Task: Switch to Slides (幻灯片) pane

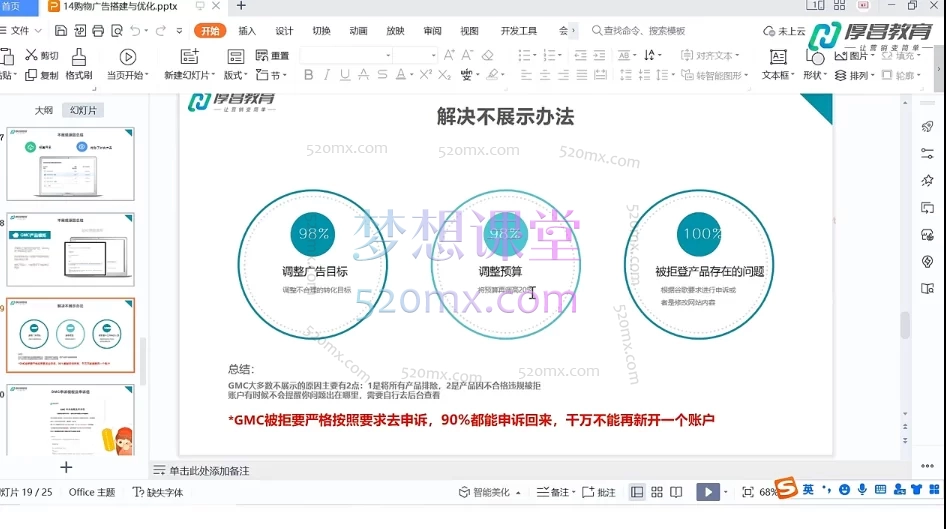Action: point(83,110)
